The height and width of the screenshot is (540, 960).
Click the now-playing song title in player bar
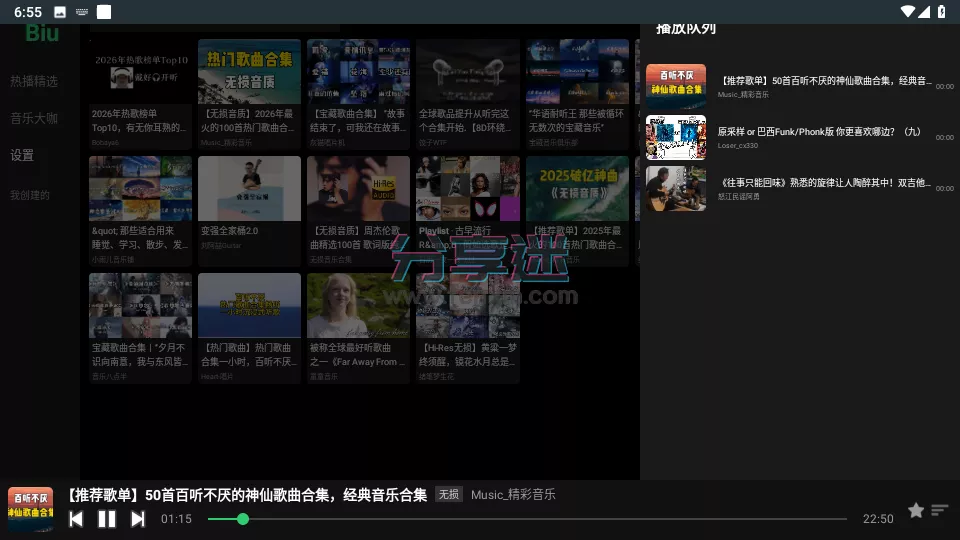[247, 495]
